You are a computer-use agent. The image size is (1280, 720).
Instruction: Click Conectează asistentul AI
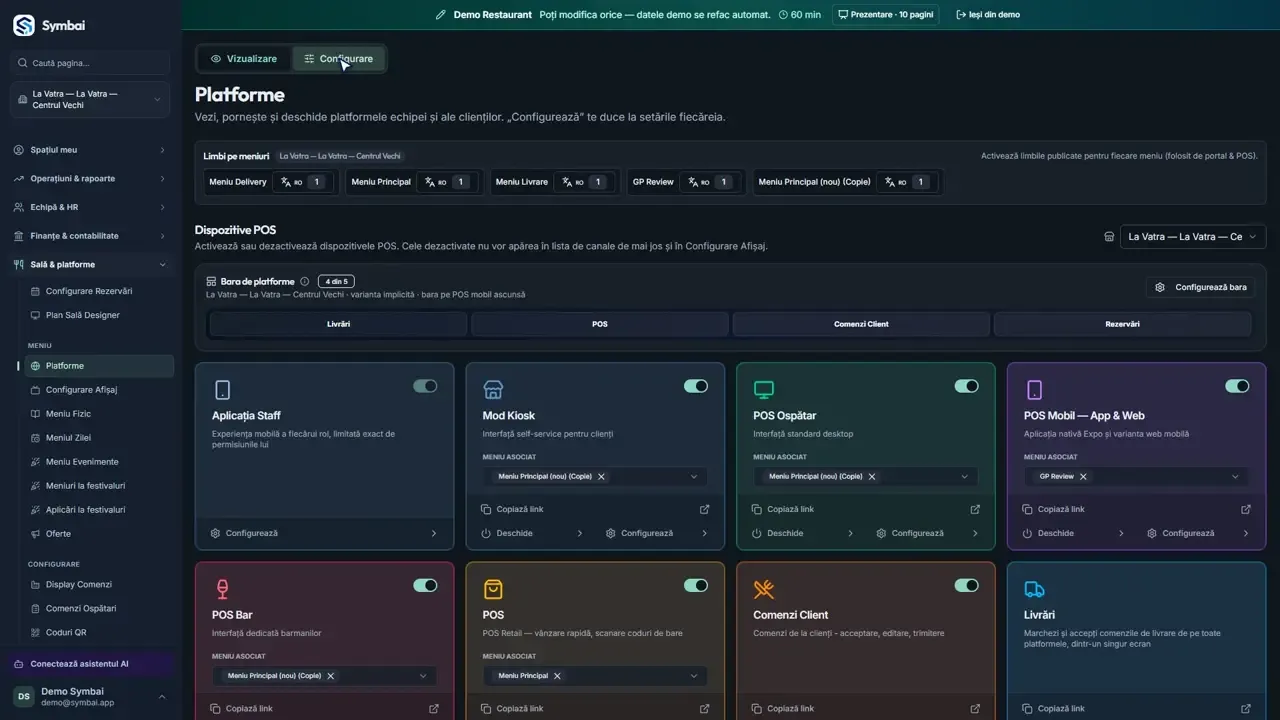(90, 664)
